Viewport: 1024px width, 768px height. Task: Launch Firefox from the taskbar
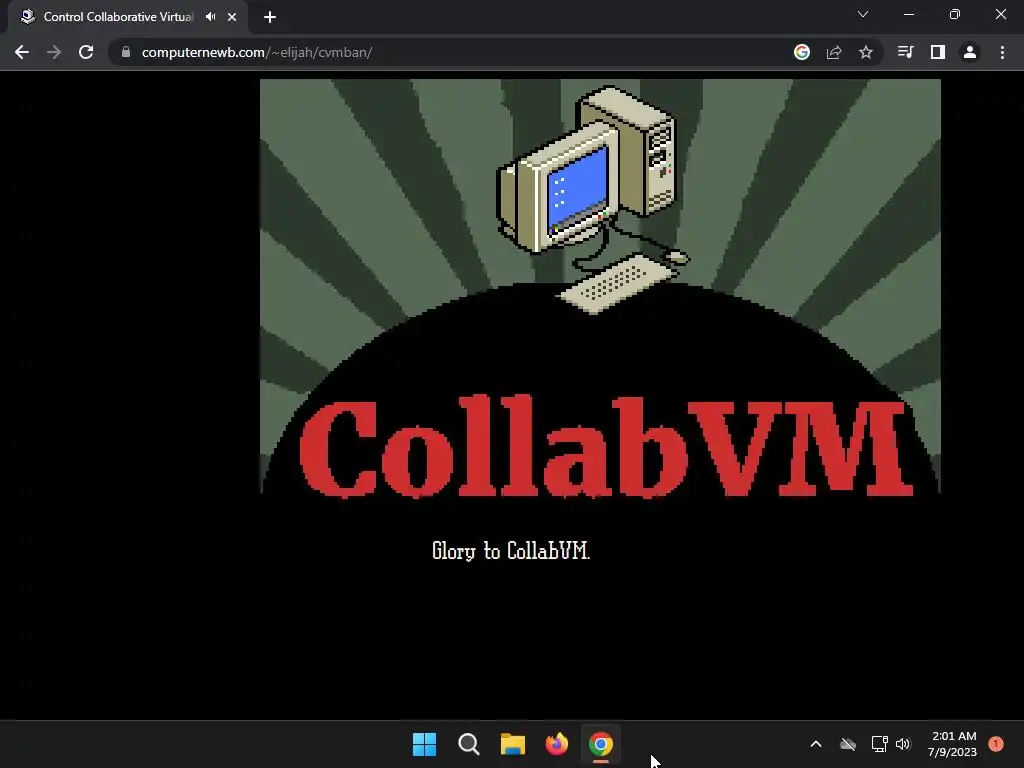[557, 744]
